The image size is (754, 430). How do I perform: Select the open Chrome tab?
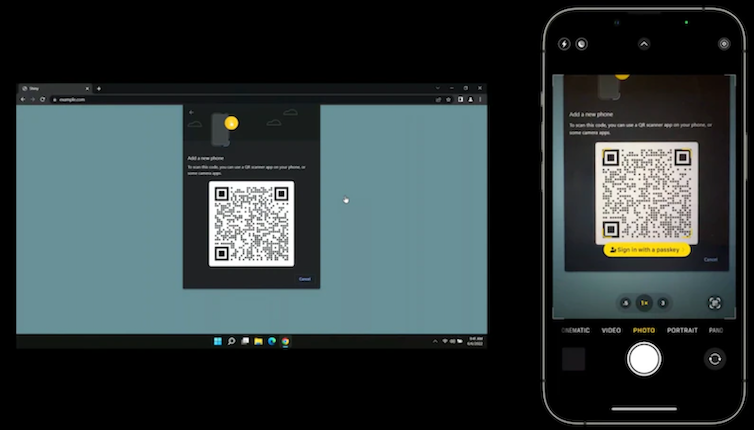[55, 89]
